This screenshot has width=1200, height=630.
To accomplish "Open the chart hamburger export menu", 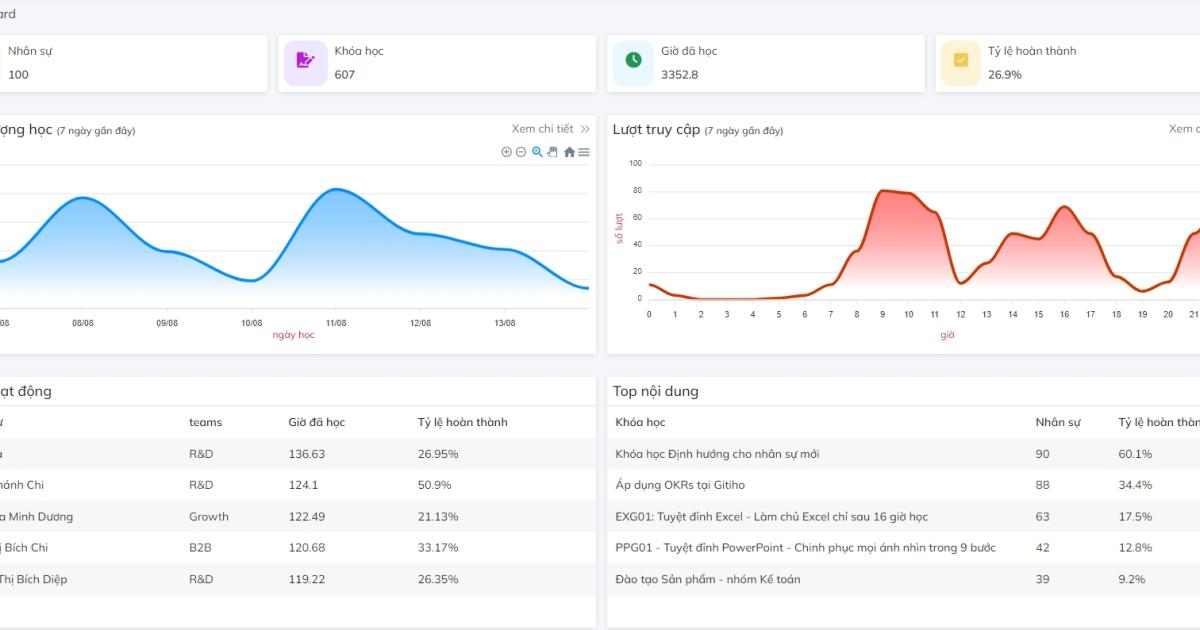I will (x=582, y=152).
